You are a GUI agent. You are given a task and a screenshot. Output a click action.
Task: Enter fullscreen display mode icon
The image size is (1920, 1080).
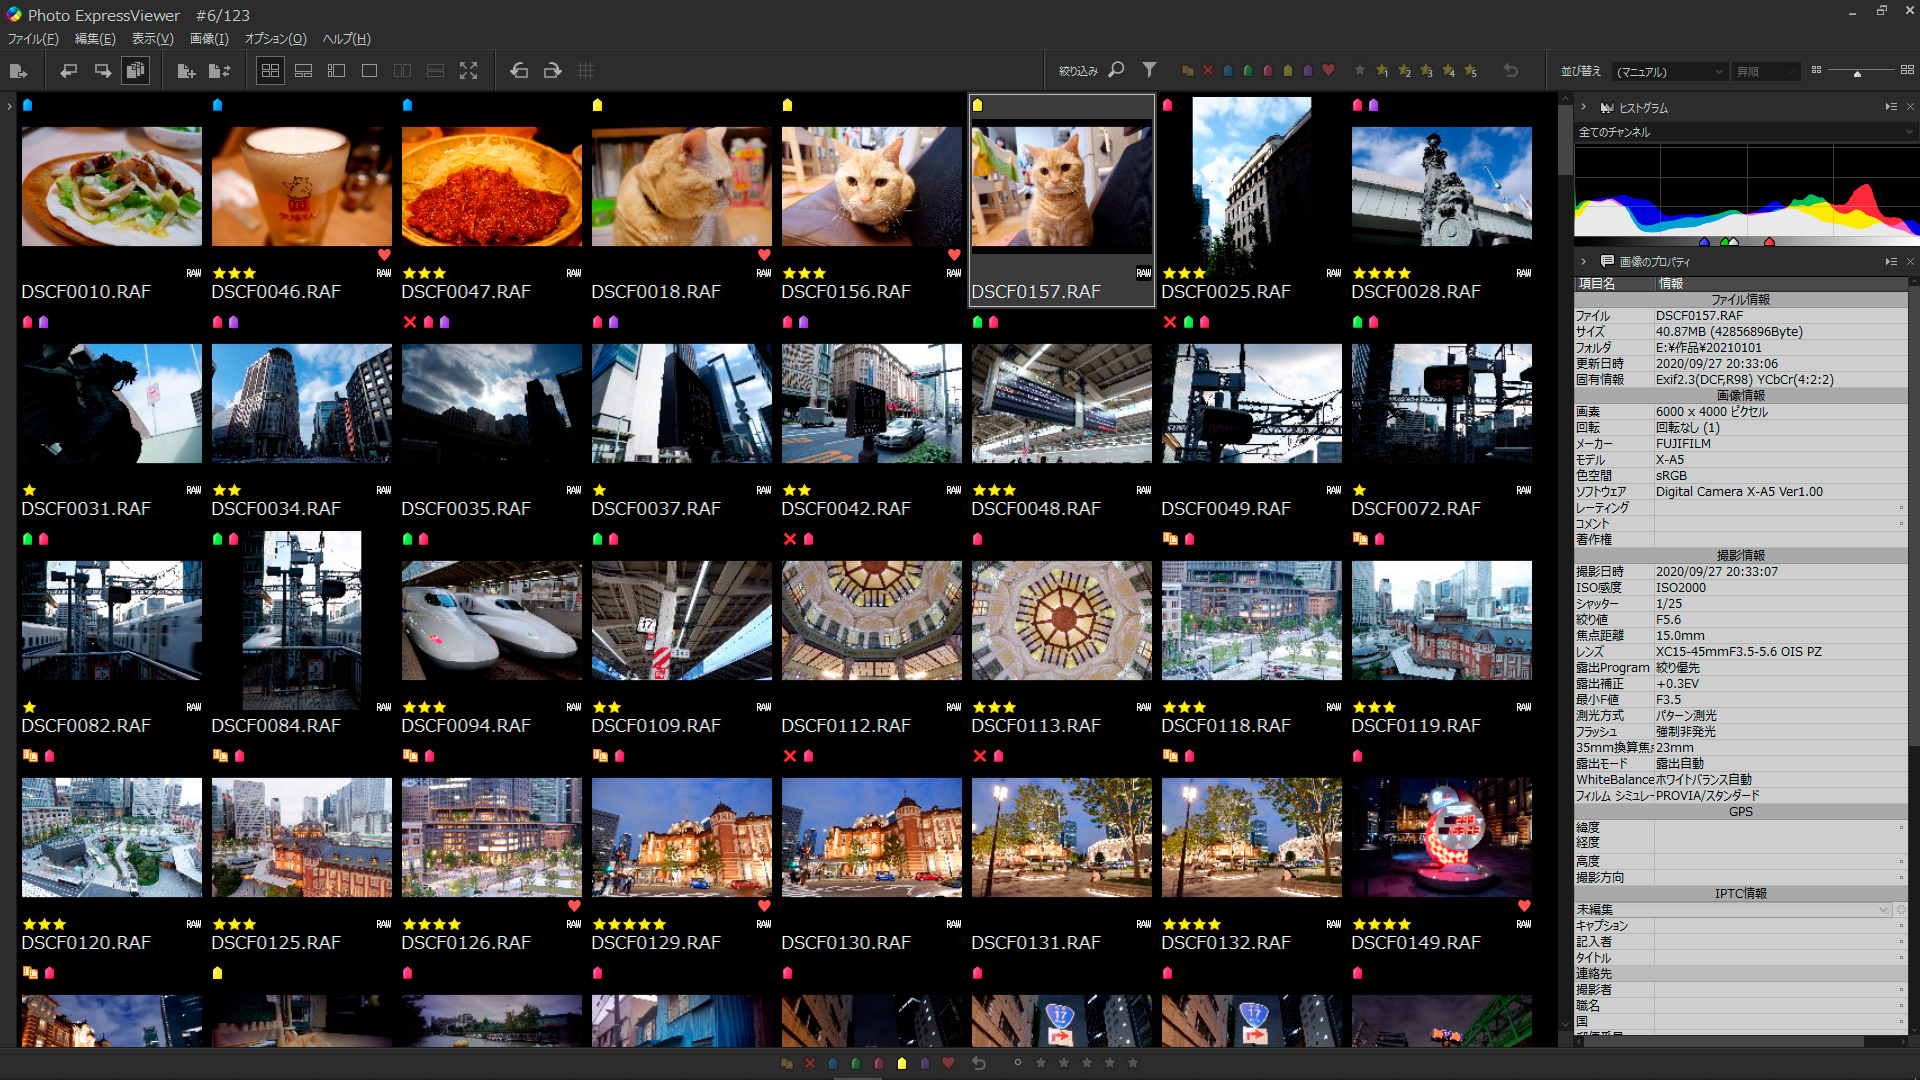point(468,71)
